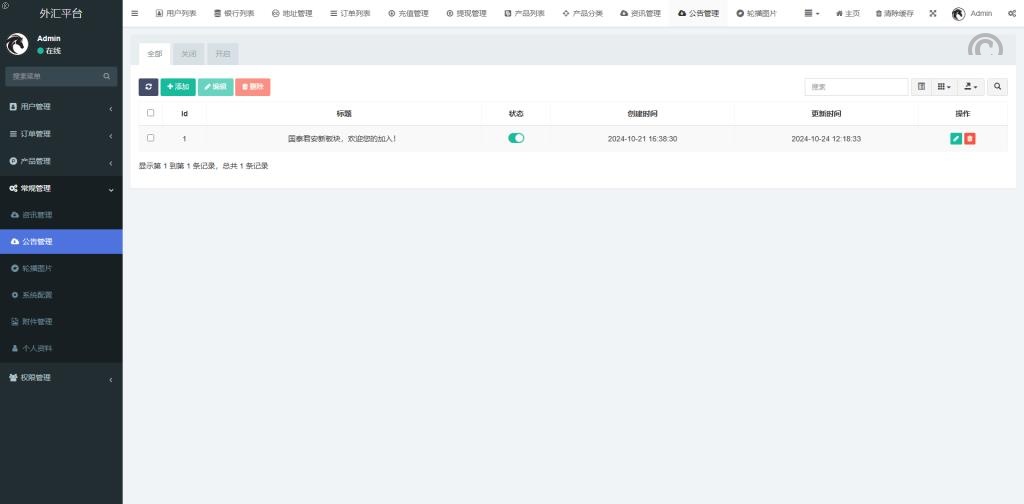Click the 清除缓存 trash item in top bar
This screenshot has width=1024, height=504.
click(x=894, y=13)
